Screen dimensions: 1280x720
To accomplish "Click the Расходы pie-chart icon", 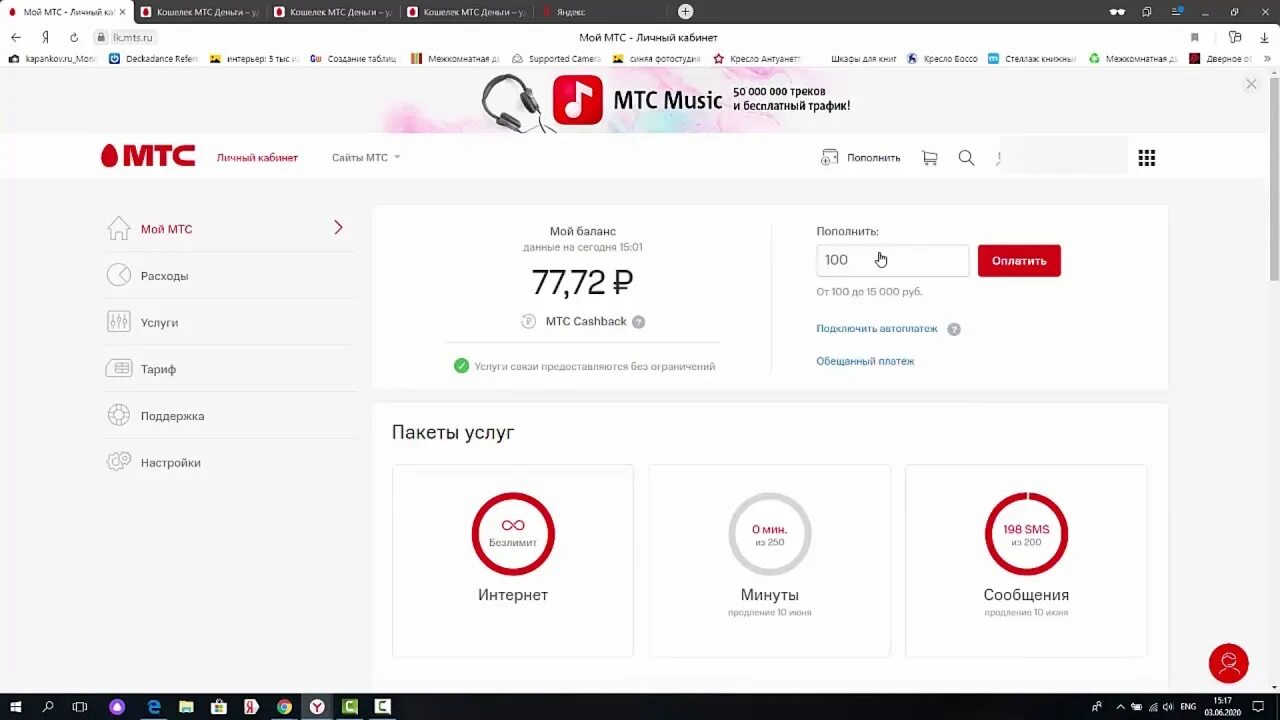I will click(x=119, y=275).
